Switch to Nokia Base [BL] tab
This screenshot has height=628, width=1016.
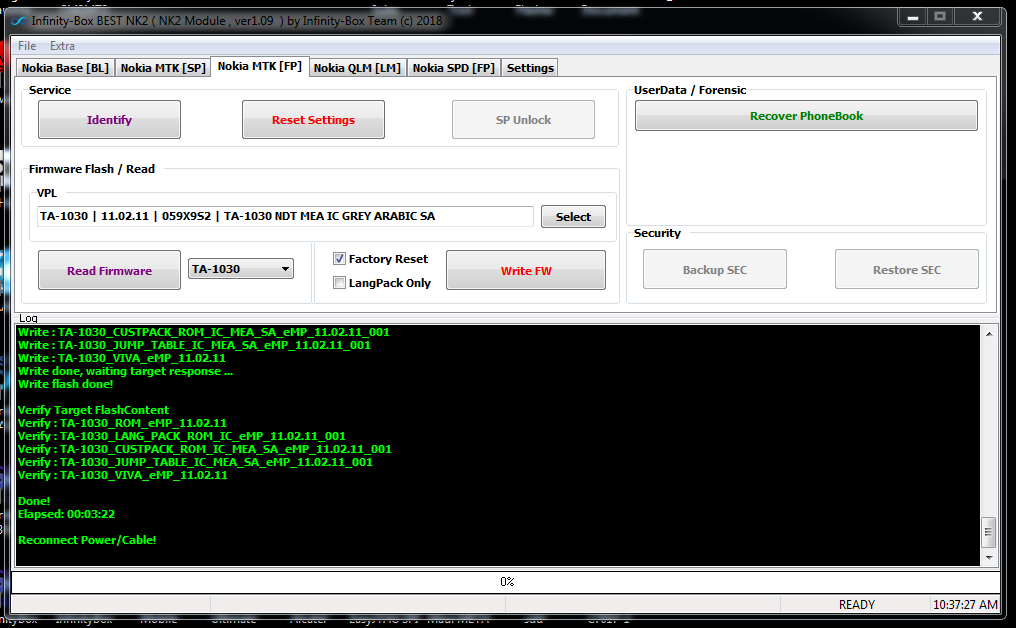[x=65, y=68]
